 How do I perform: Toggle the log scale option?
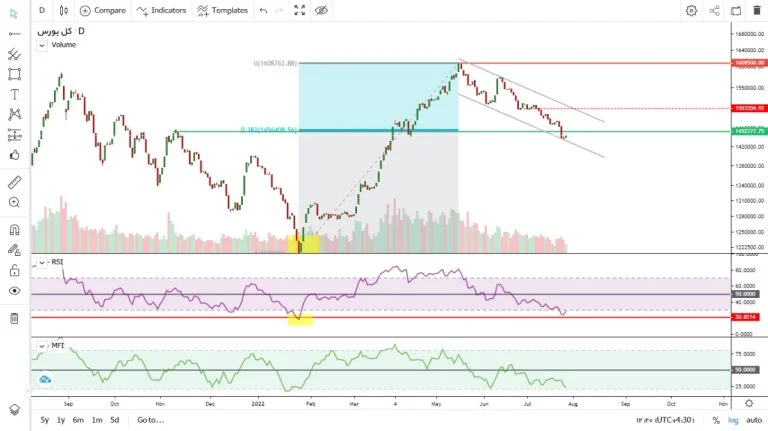[734, 420]
